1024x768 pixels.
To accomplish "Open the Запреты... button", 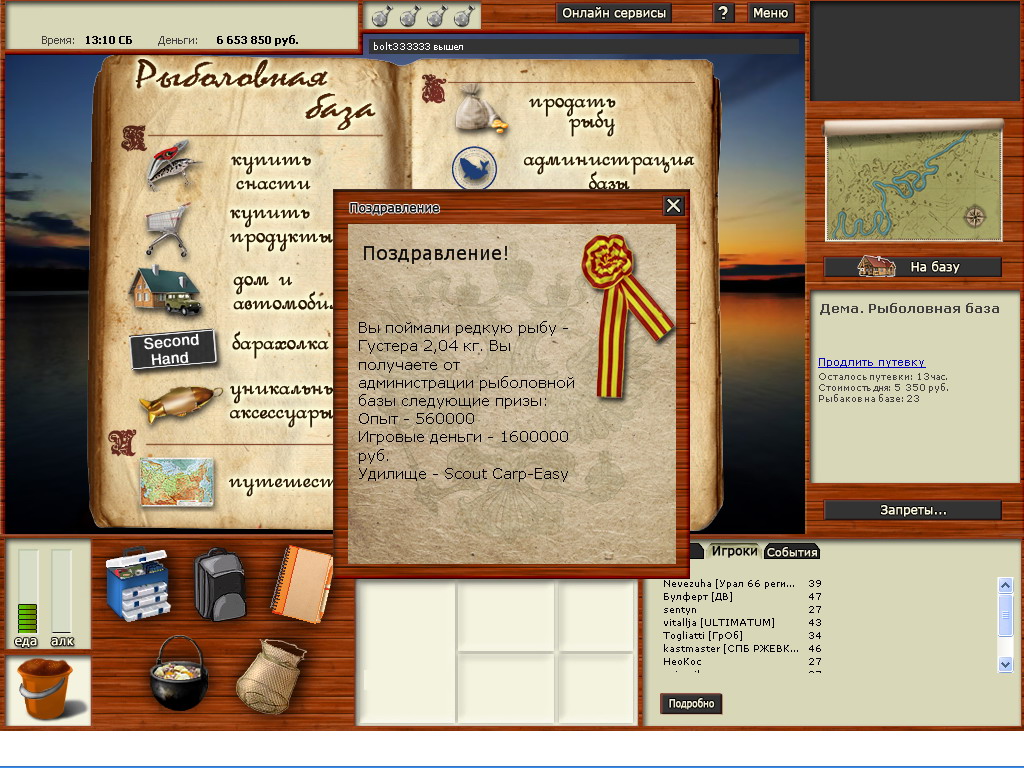I will click(x=912, y=510).
